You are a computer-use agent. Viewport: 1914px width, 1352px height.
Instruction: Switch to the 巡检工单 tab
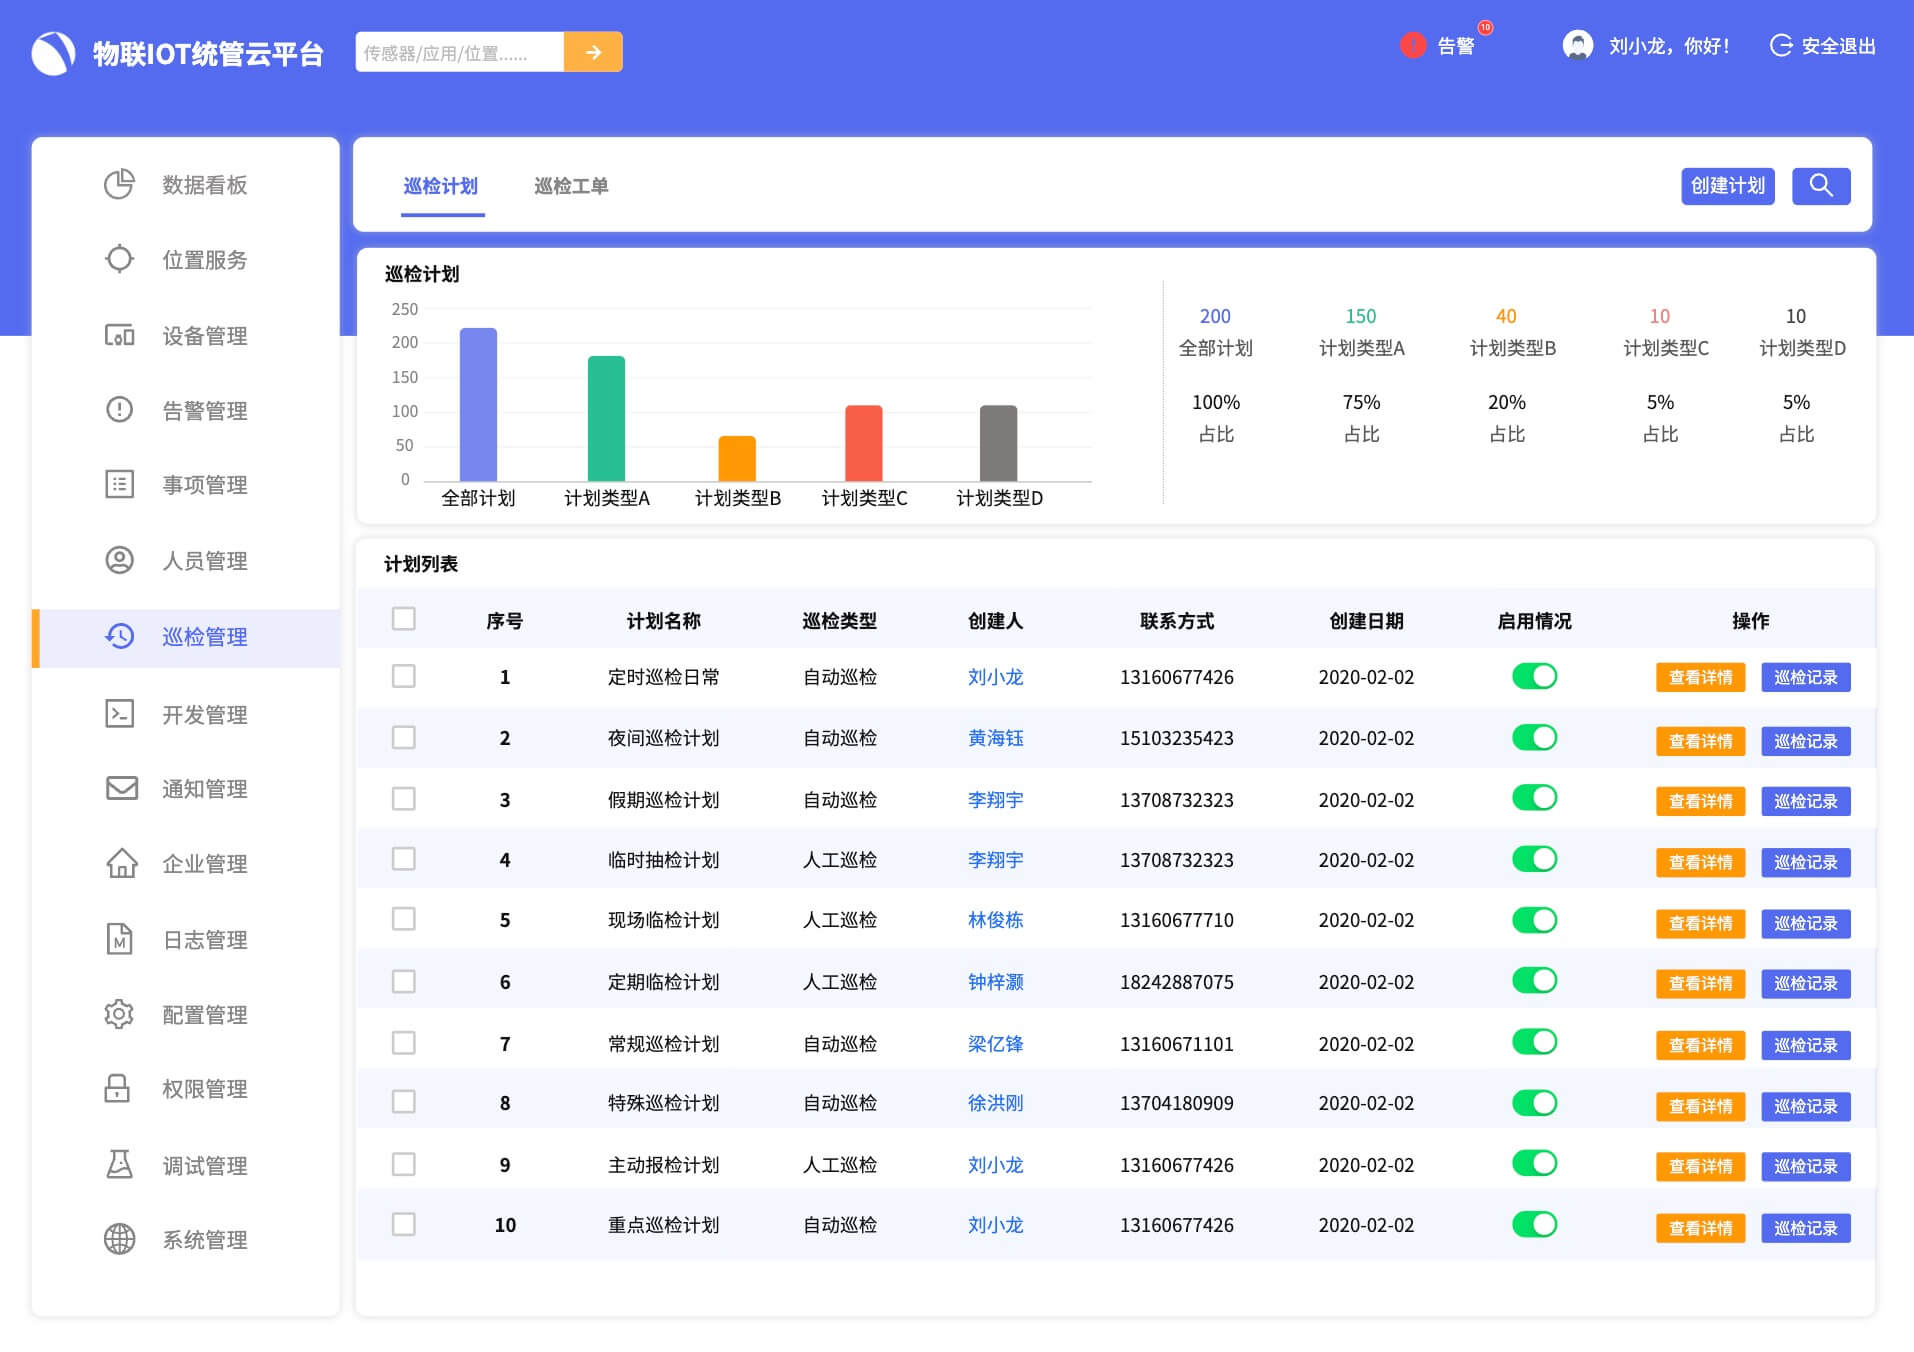coord(572,186)
